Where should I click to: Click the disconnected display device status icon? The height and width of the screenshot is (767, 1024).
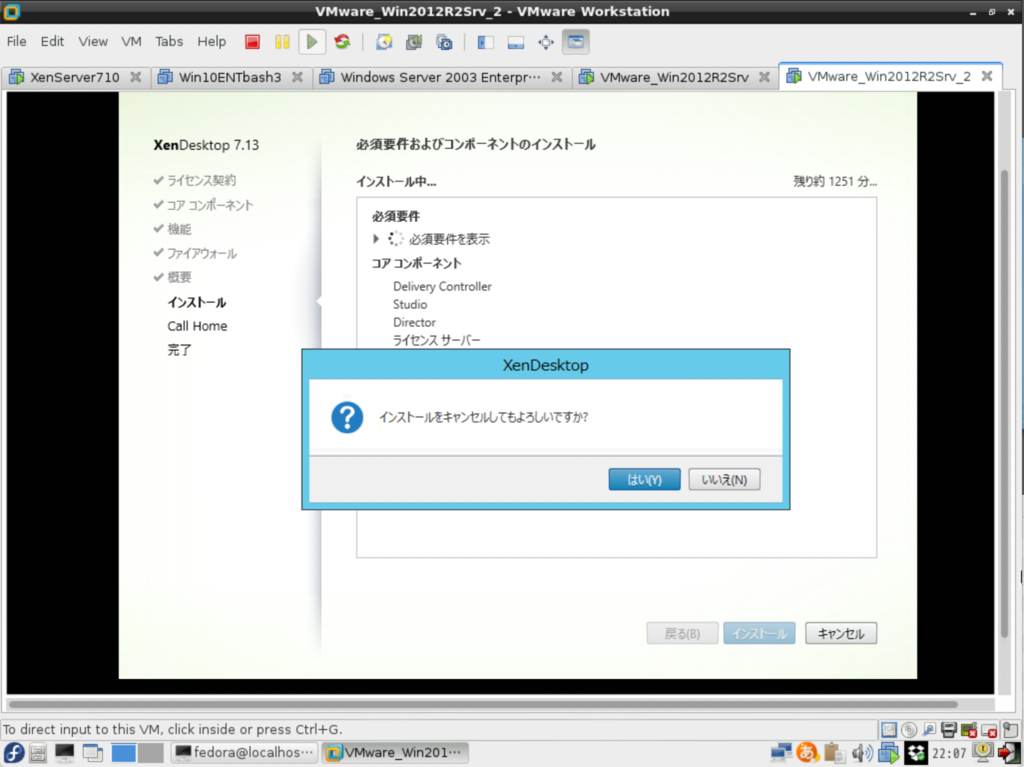pyautogui.click(x=989, y=729)
